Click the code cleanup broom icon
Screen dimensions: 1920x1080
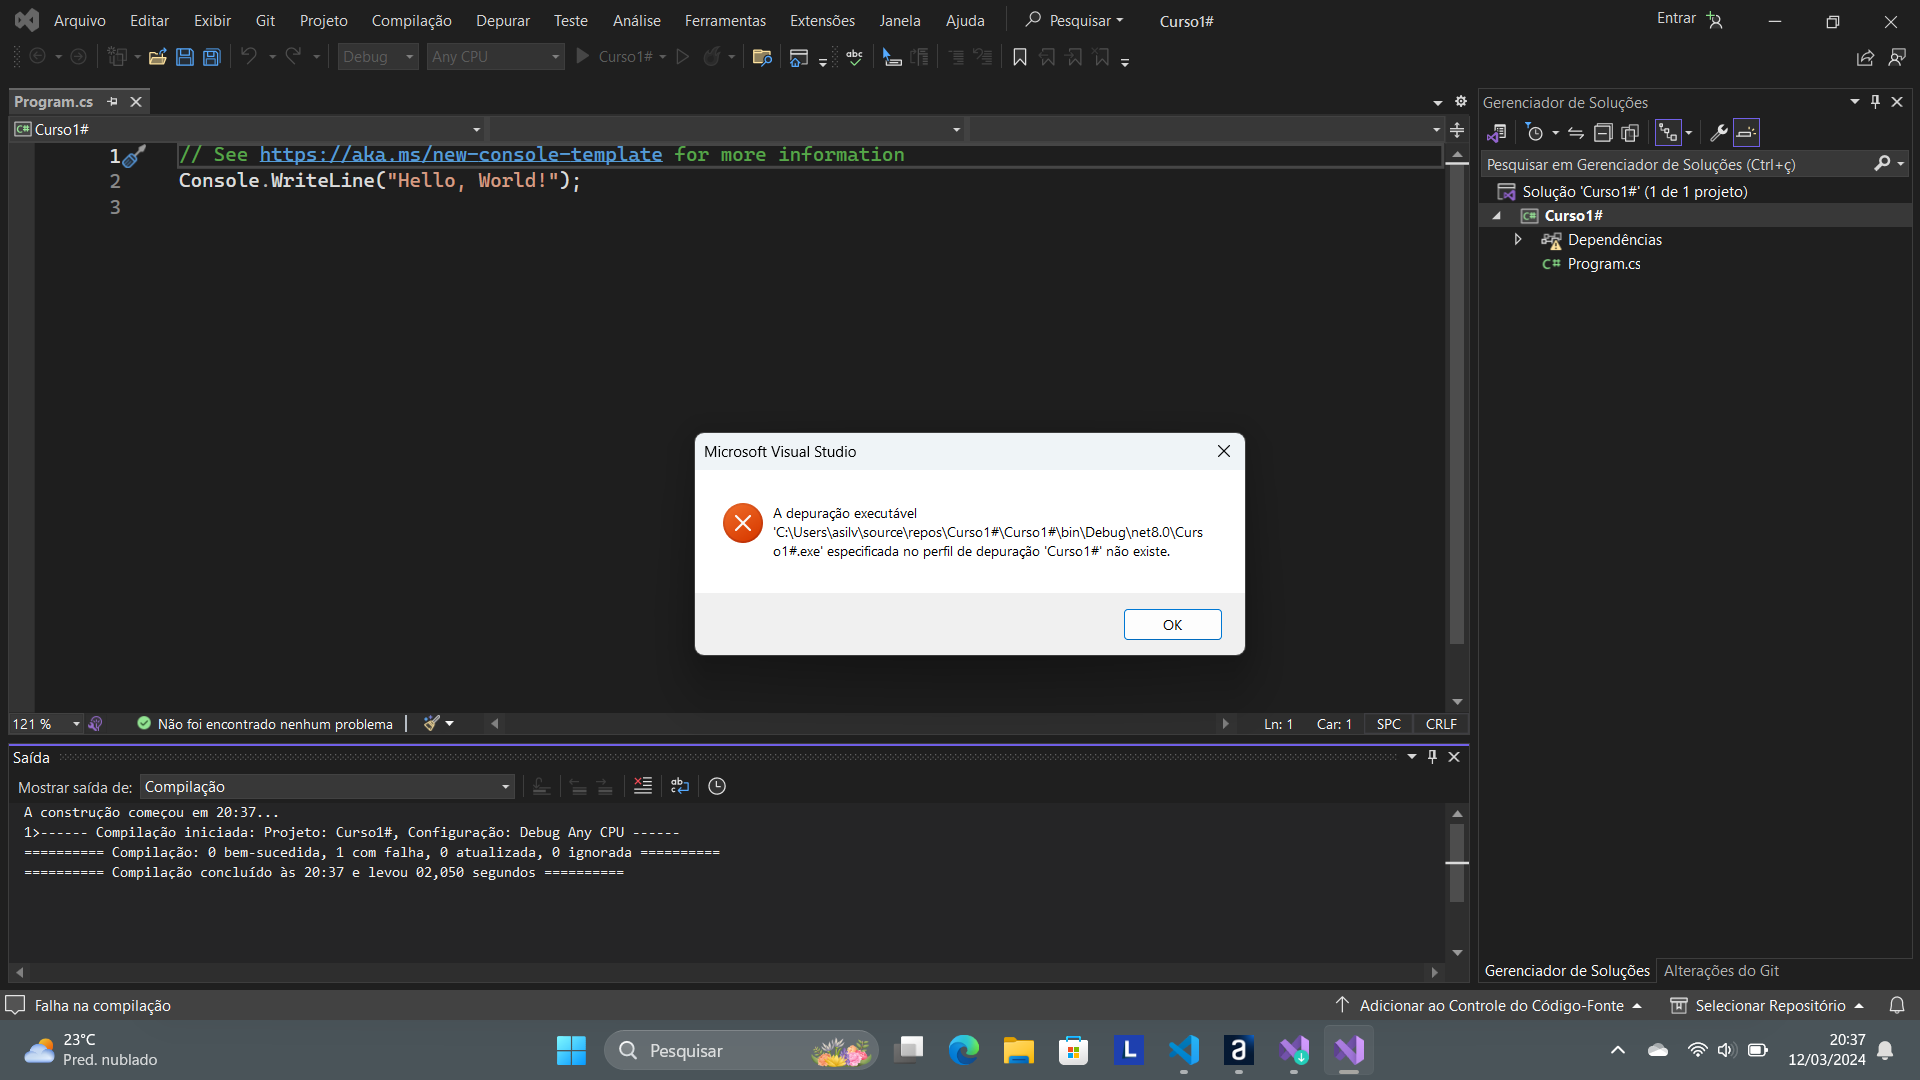tap(431, 724)
